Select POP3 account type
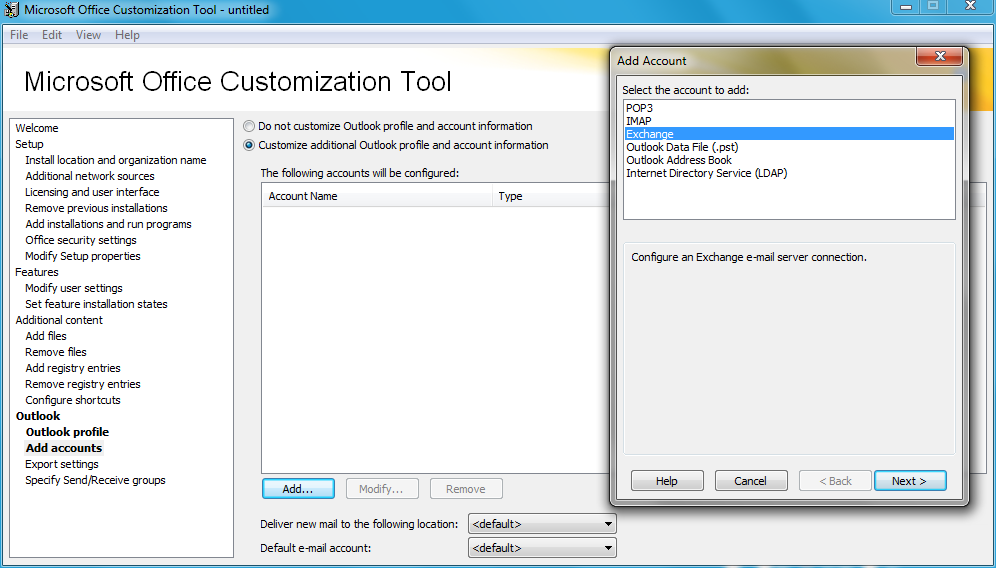Viewport: 996px width, 568px height. [x=789, y=108]
